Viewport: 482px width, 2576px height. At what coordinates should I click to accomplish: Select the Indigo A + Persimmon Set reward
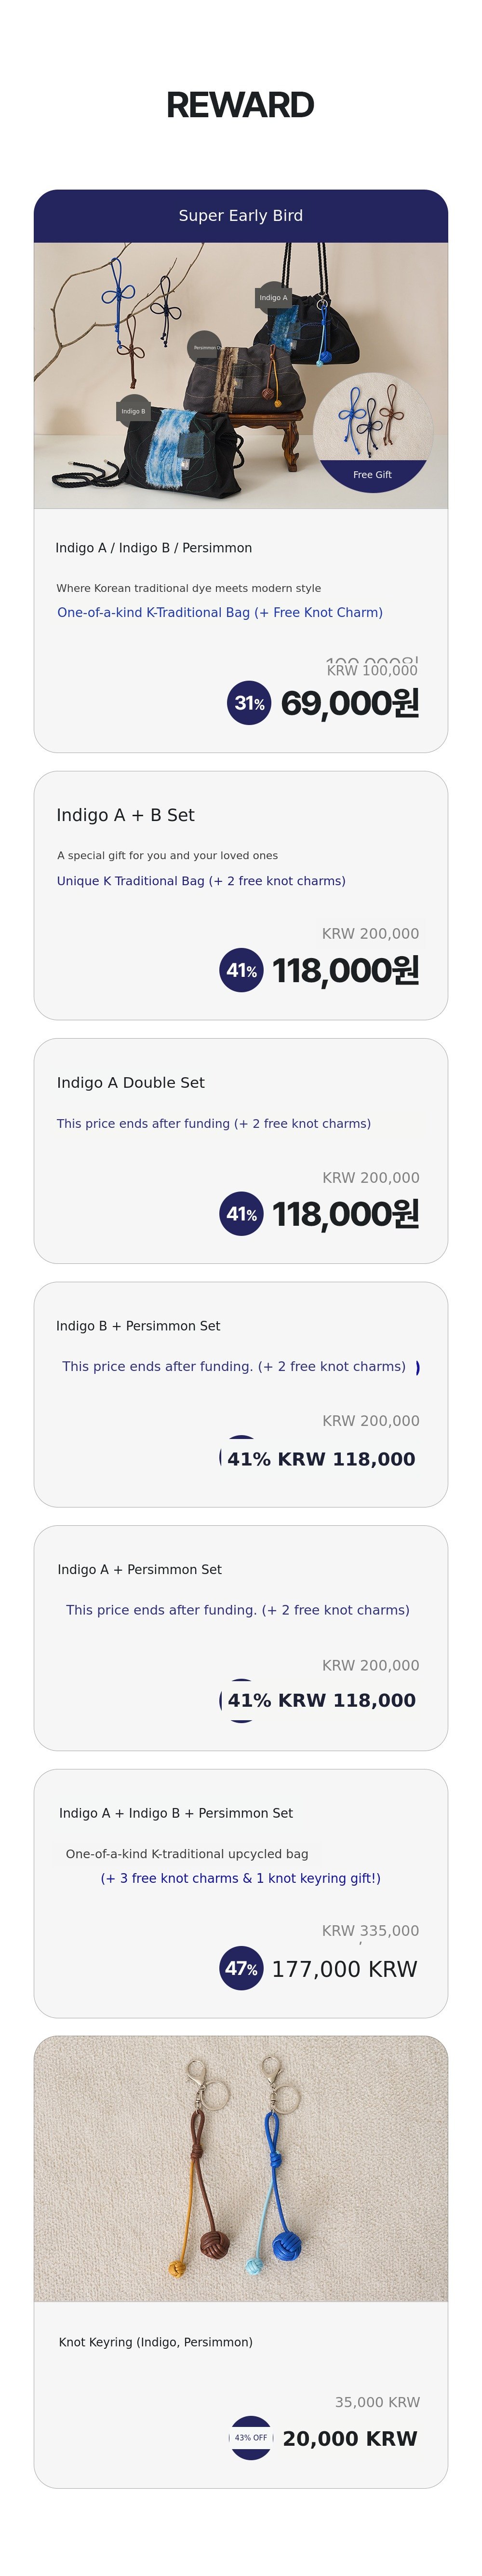[140, 1569]
